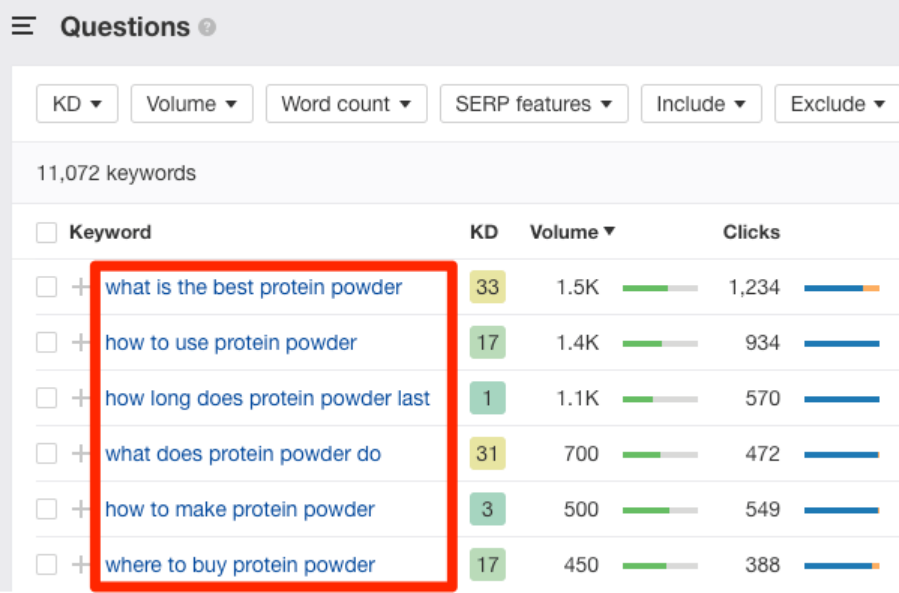Click plus icon beside 'what does protein powder do'

click(81, 454)
